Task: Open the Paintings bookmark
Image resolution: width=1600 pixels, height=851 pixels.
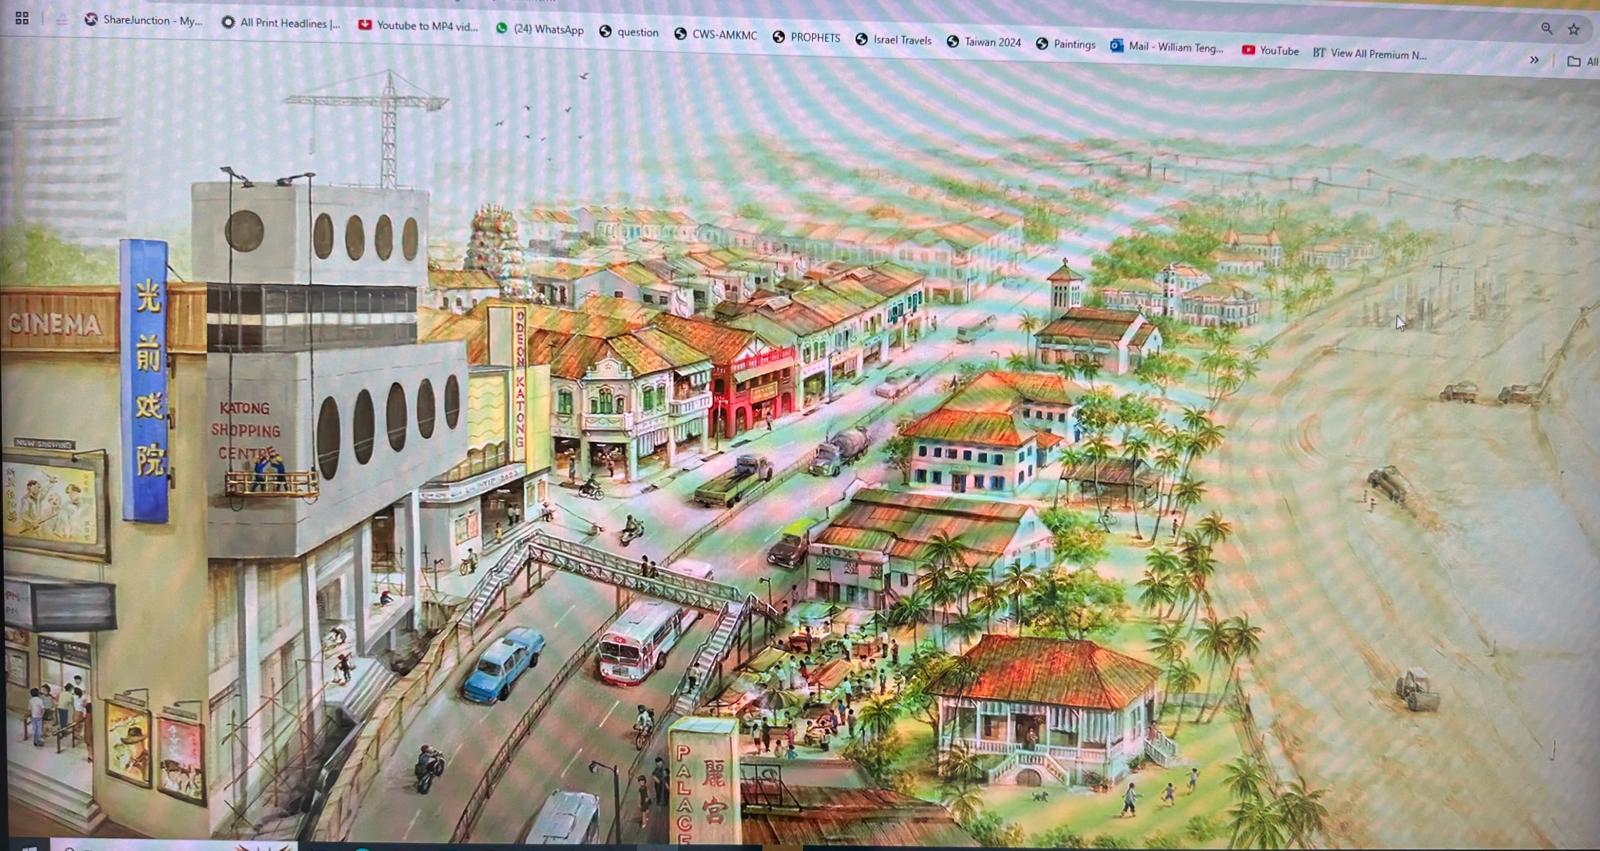Action: tap(1066, 44)
